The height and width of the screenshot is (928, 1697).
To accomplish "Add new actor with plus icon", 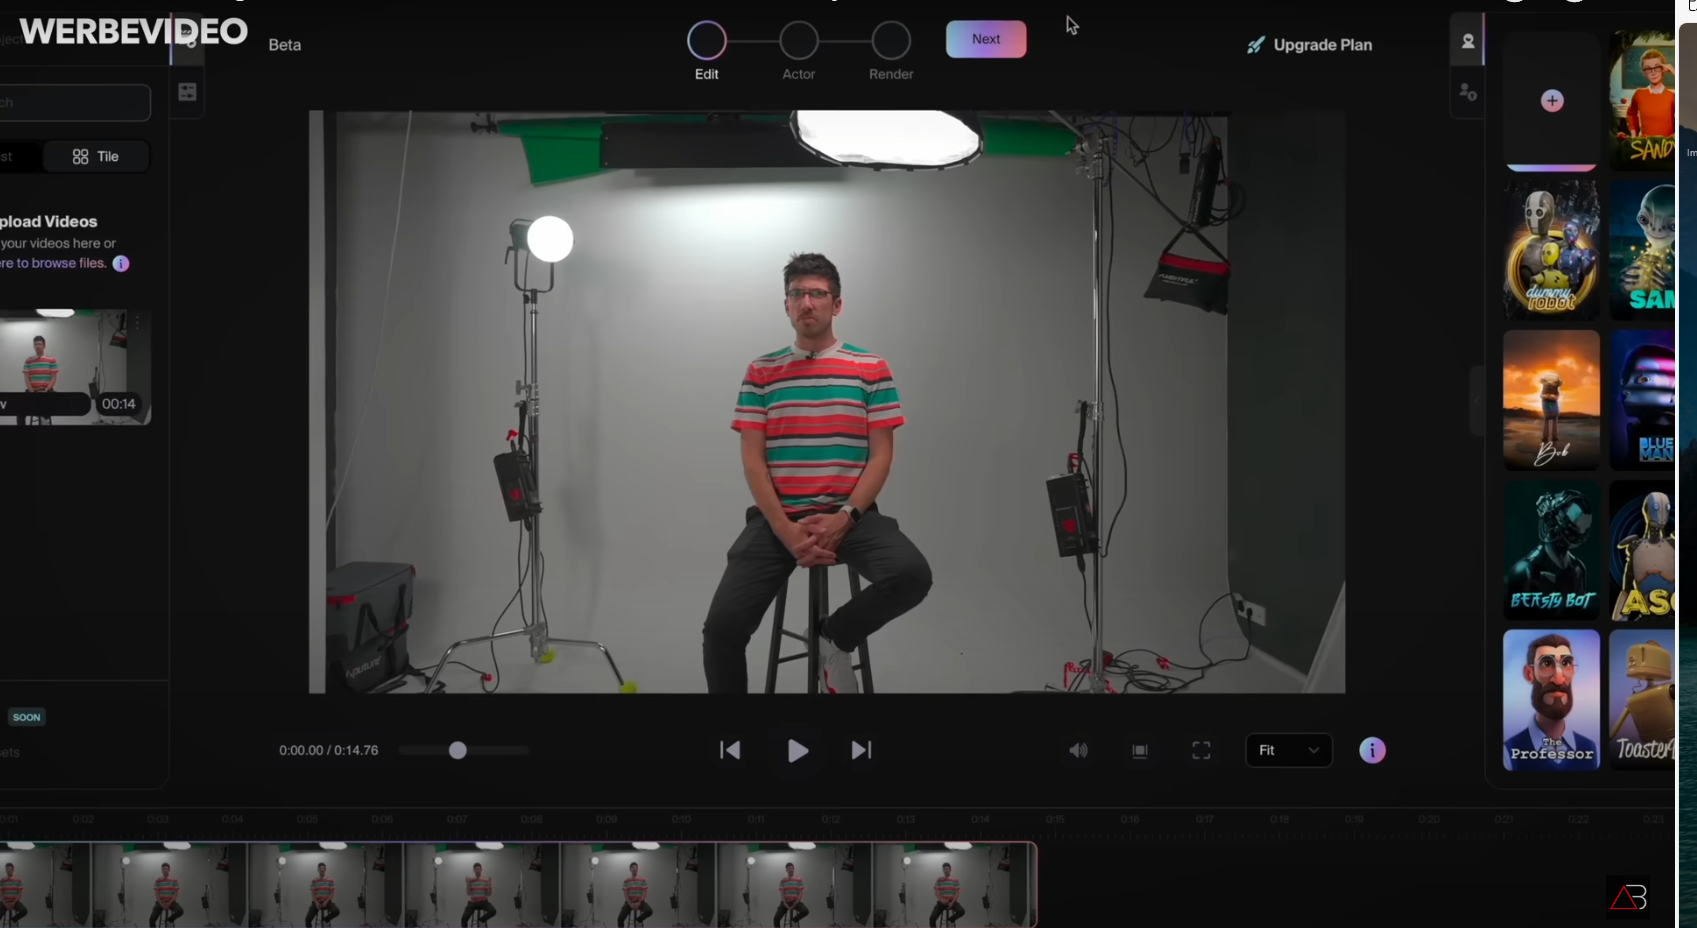I will coord(1552,101).
